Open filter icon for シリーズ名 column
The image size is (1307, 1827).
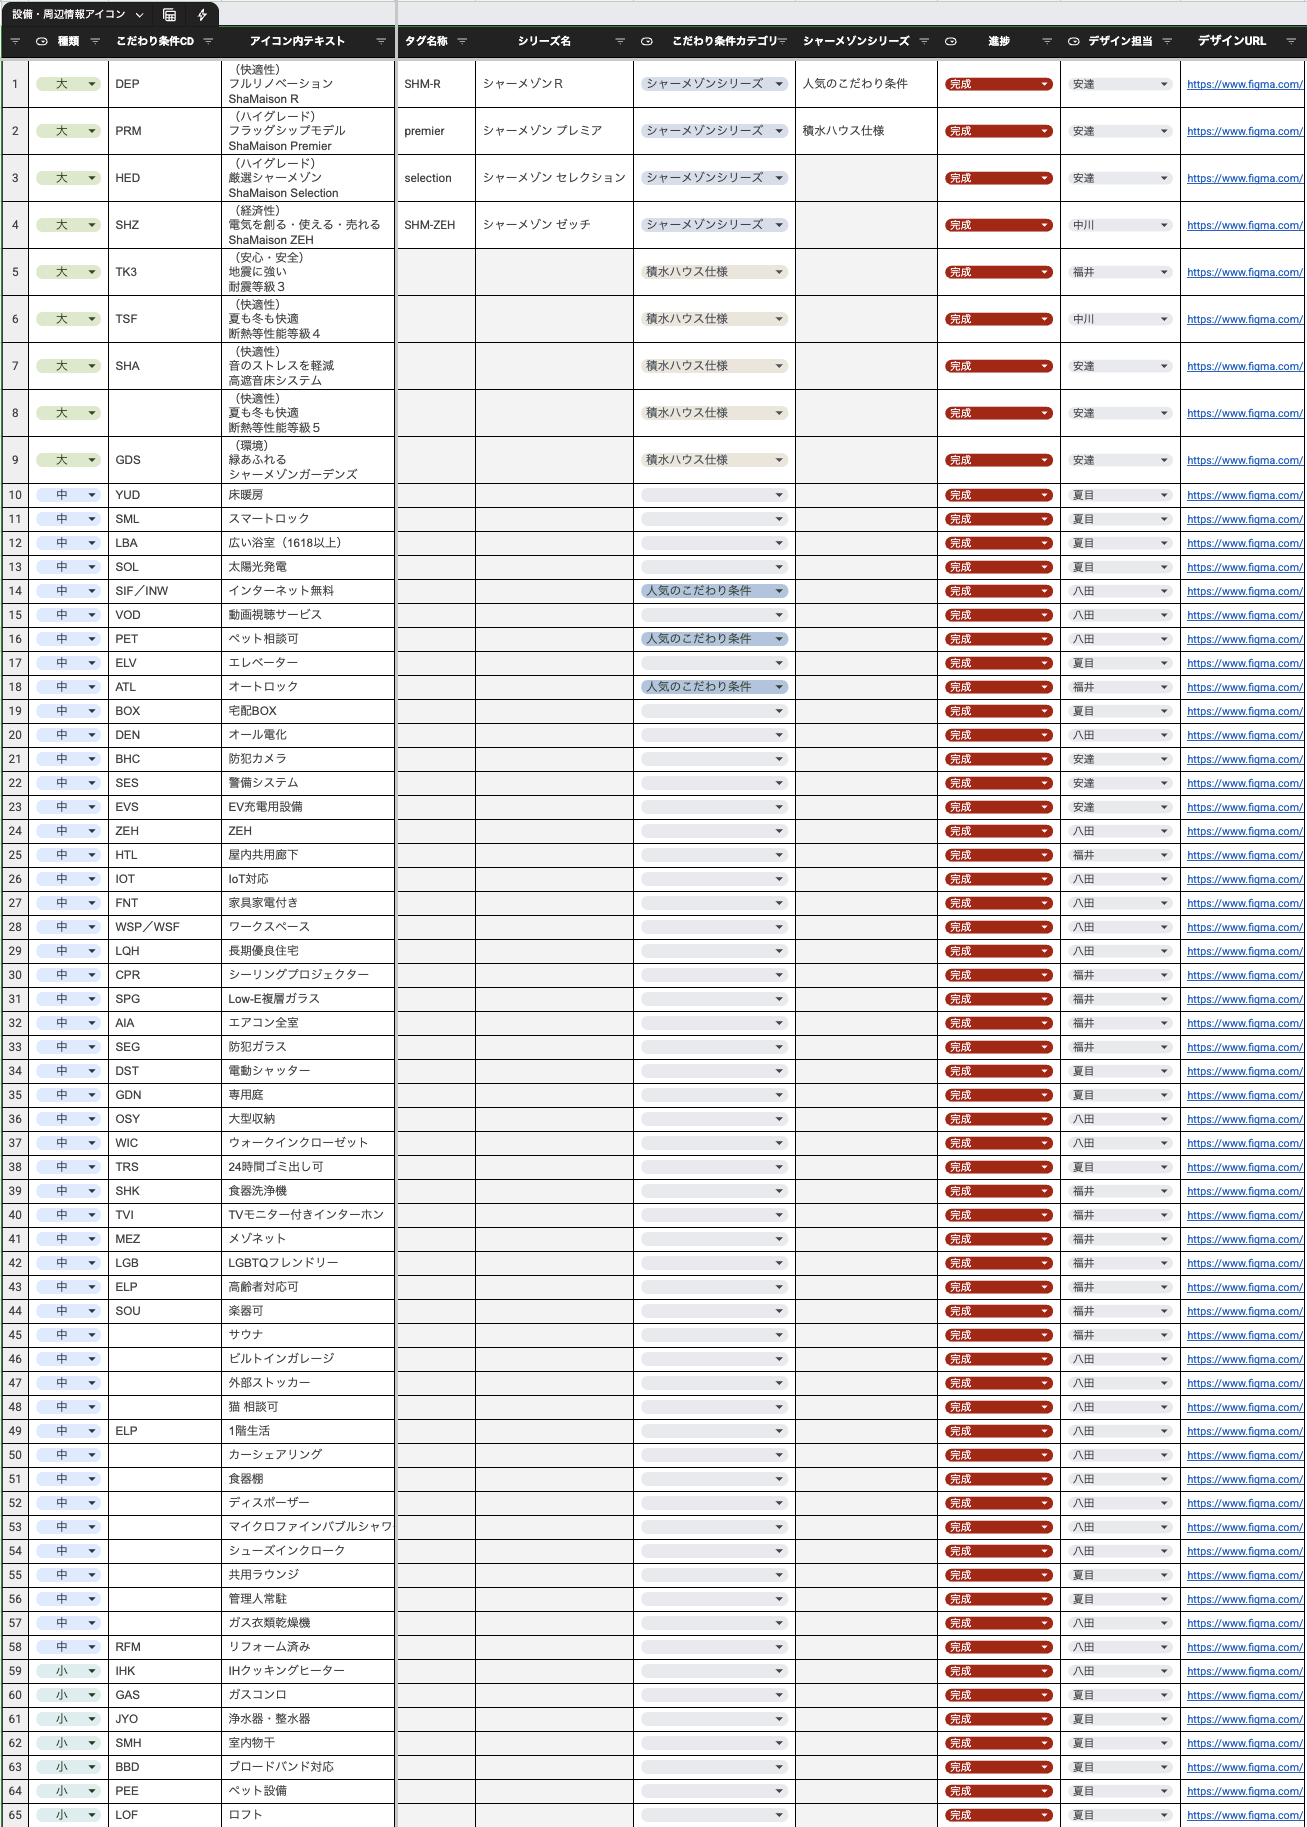click(620, 41)
